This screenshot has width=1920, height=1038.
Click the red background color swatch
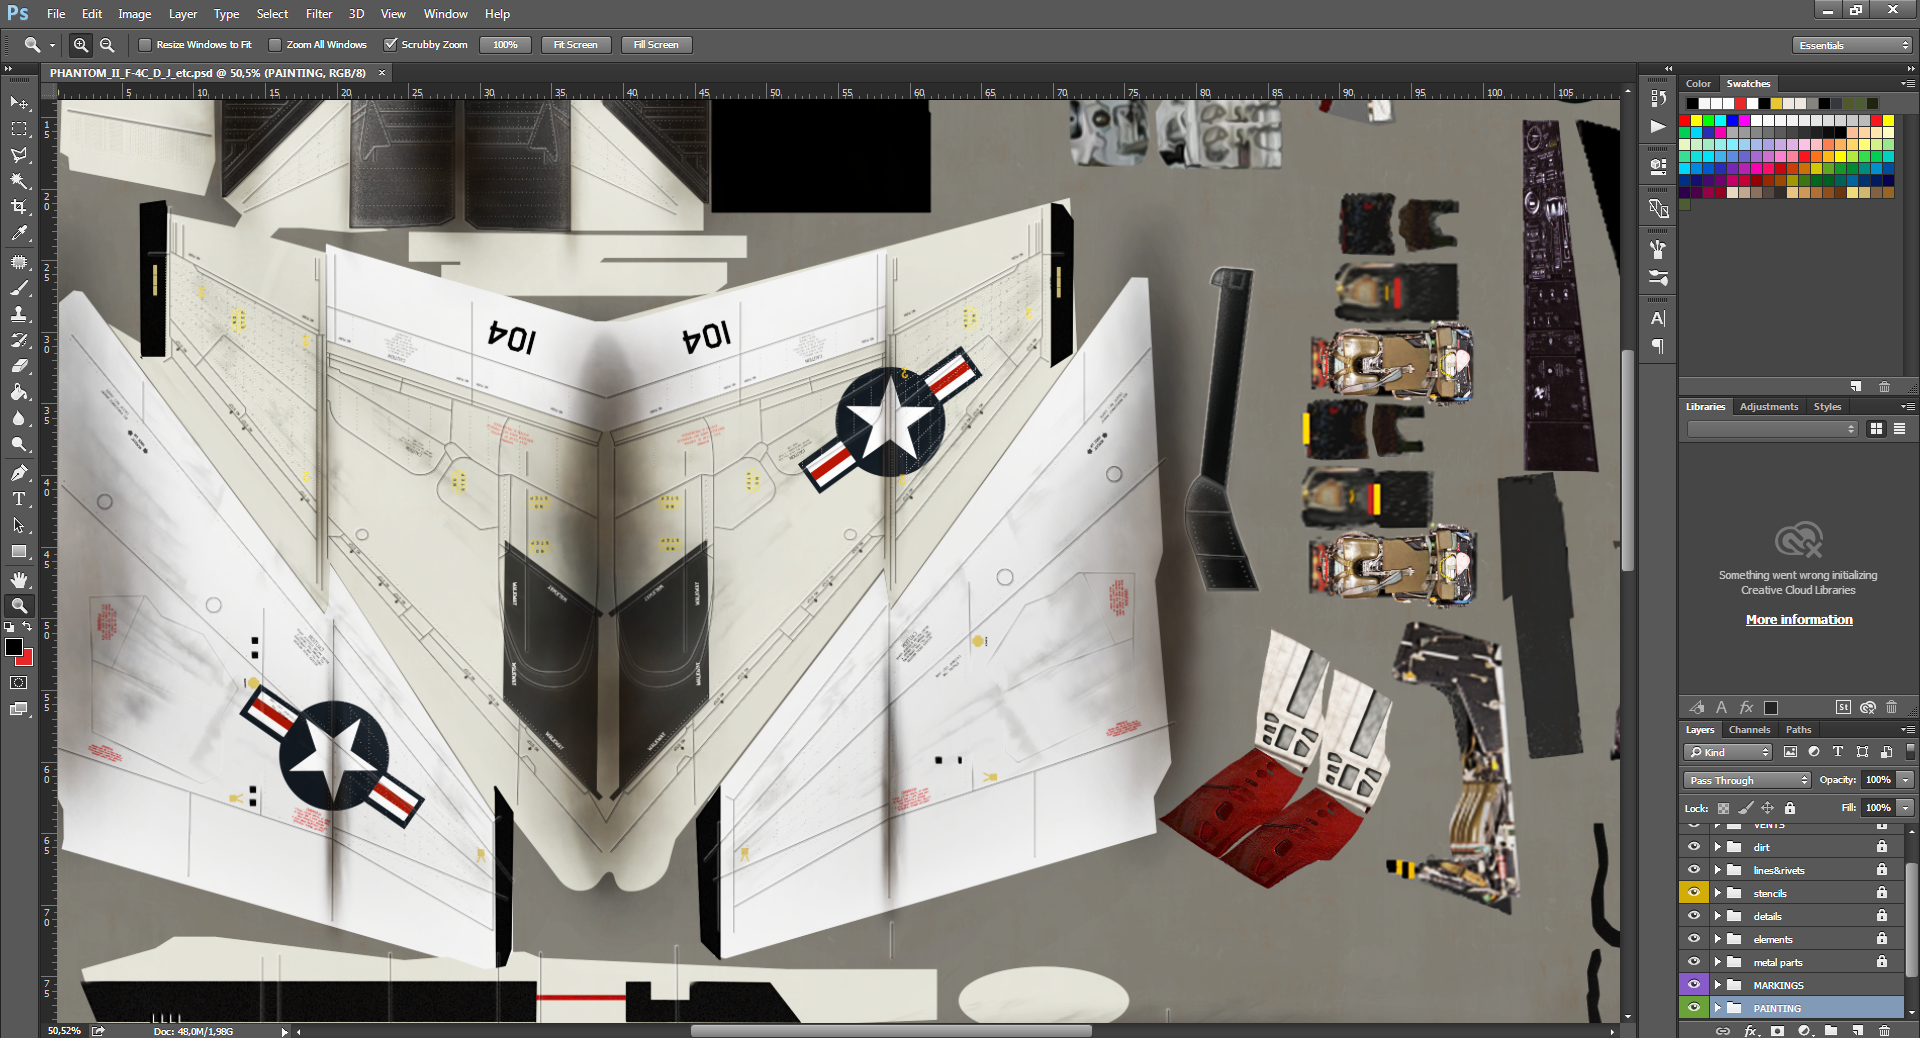pyautogui.click(x=28, y=659)
